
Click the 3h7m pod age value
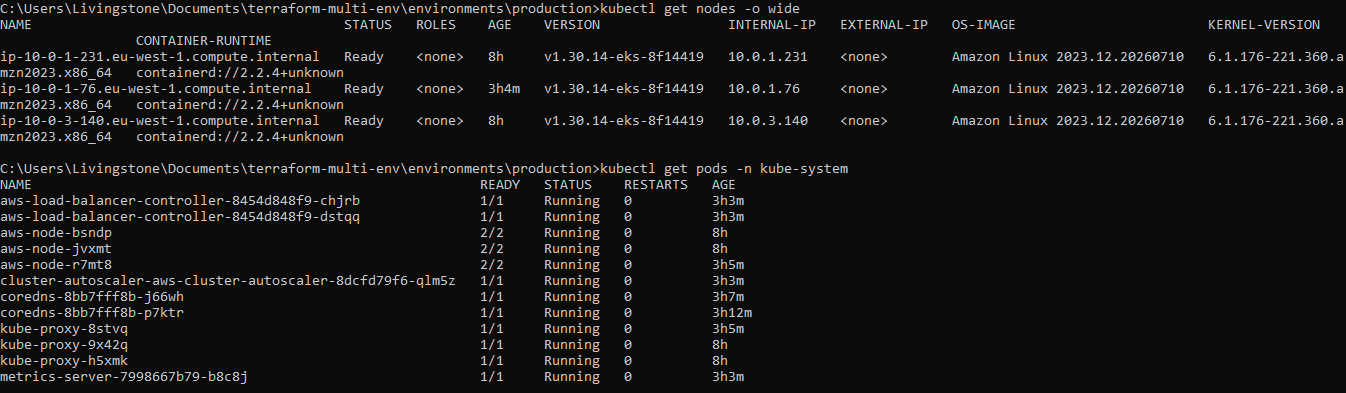[x=728, y=297]
